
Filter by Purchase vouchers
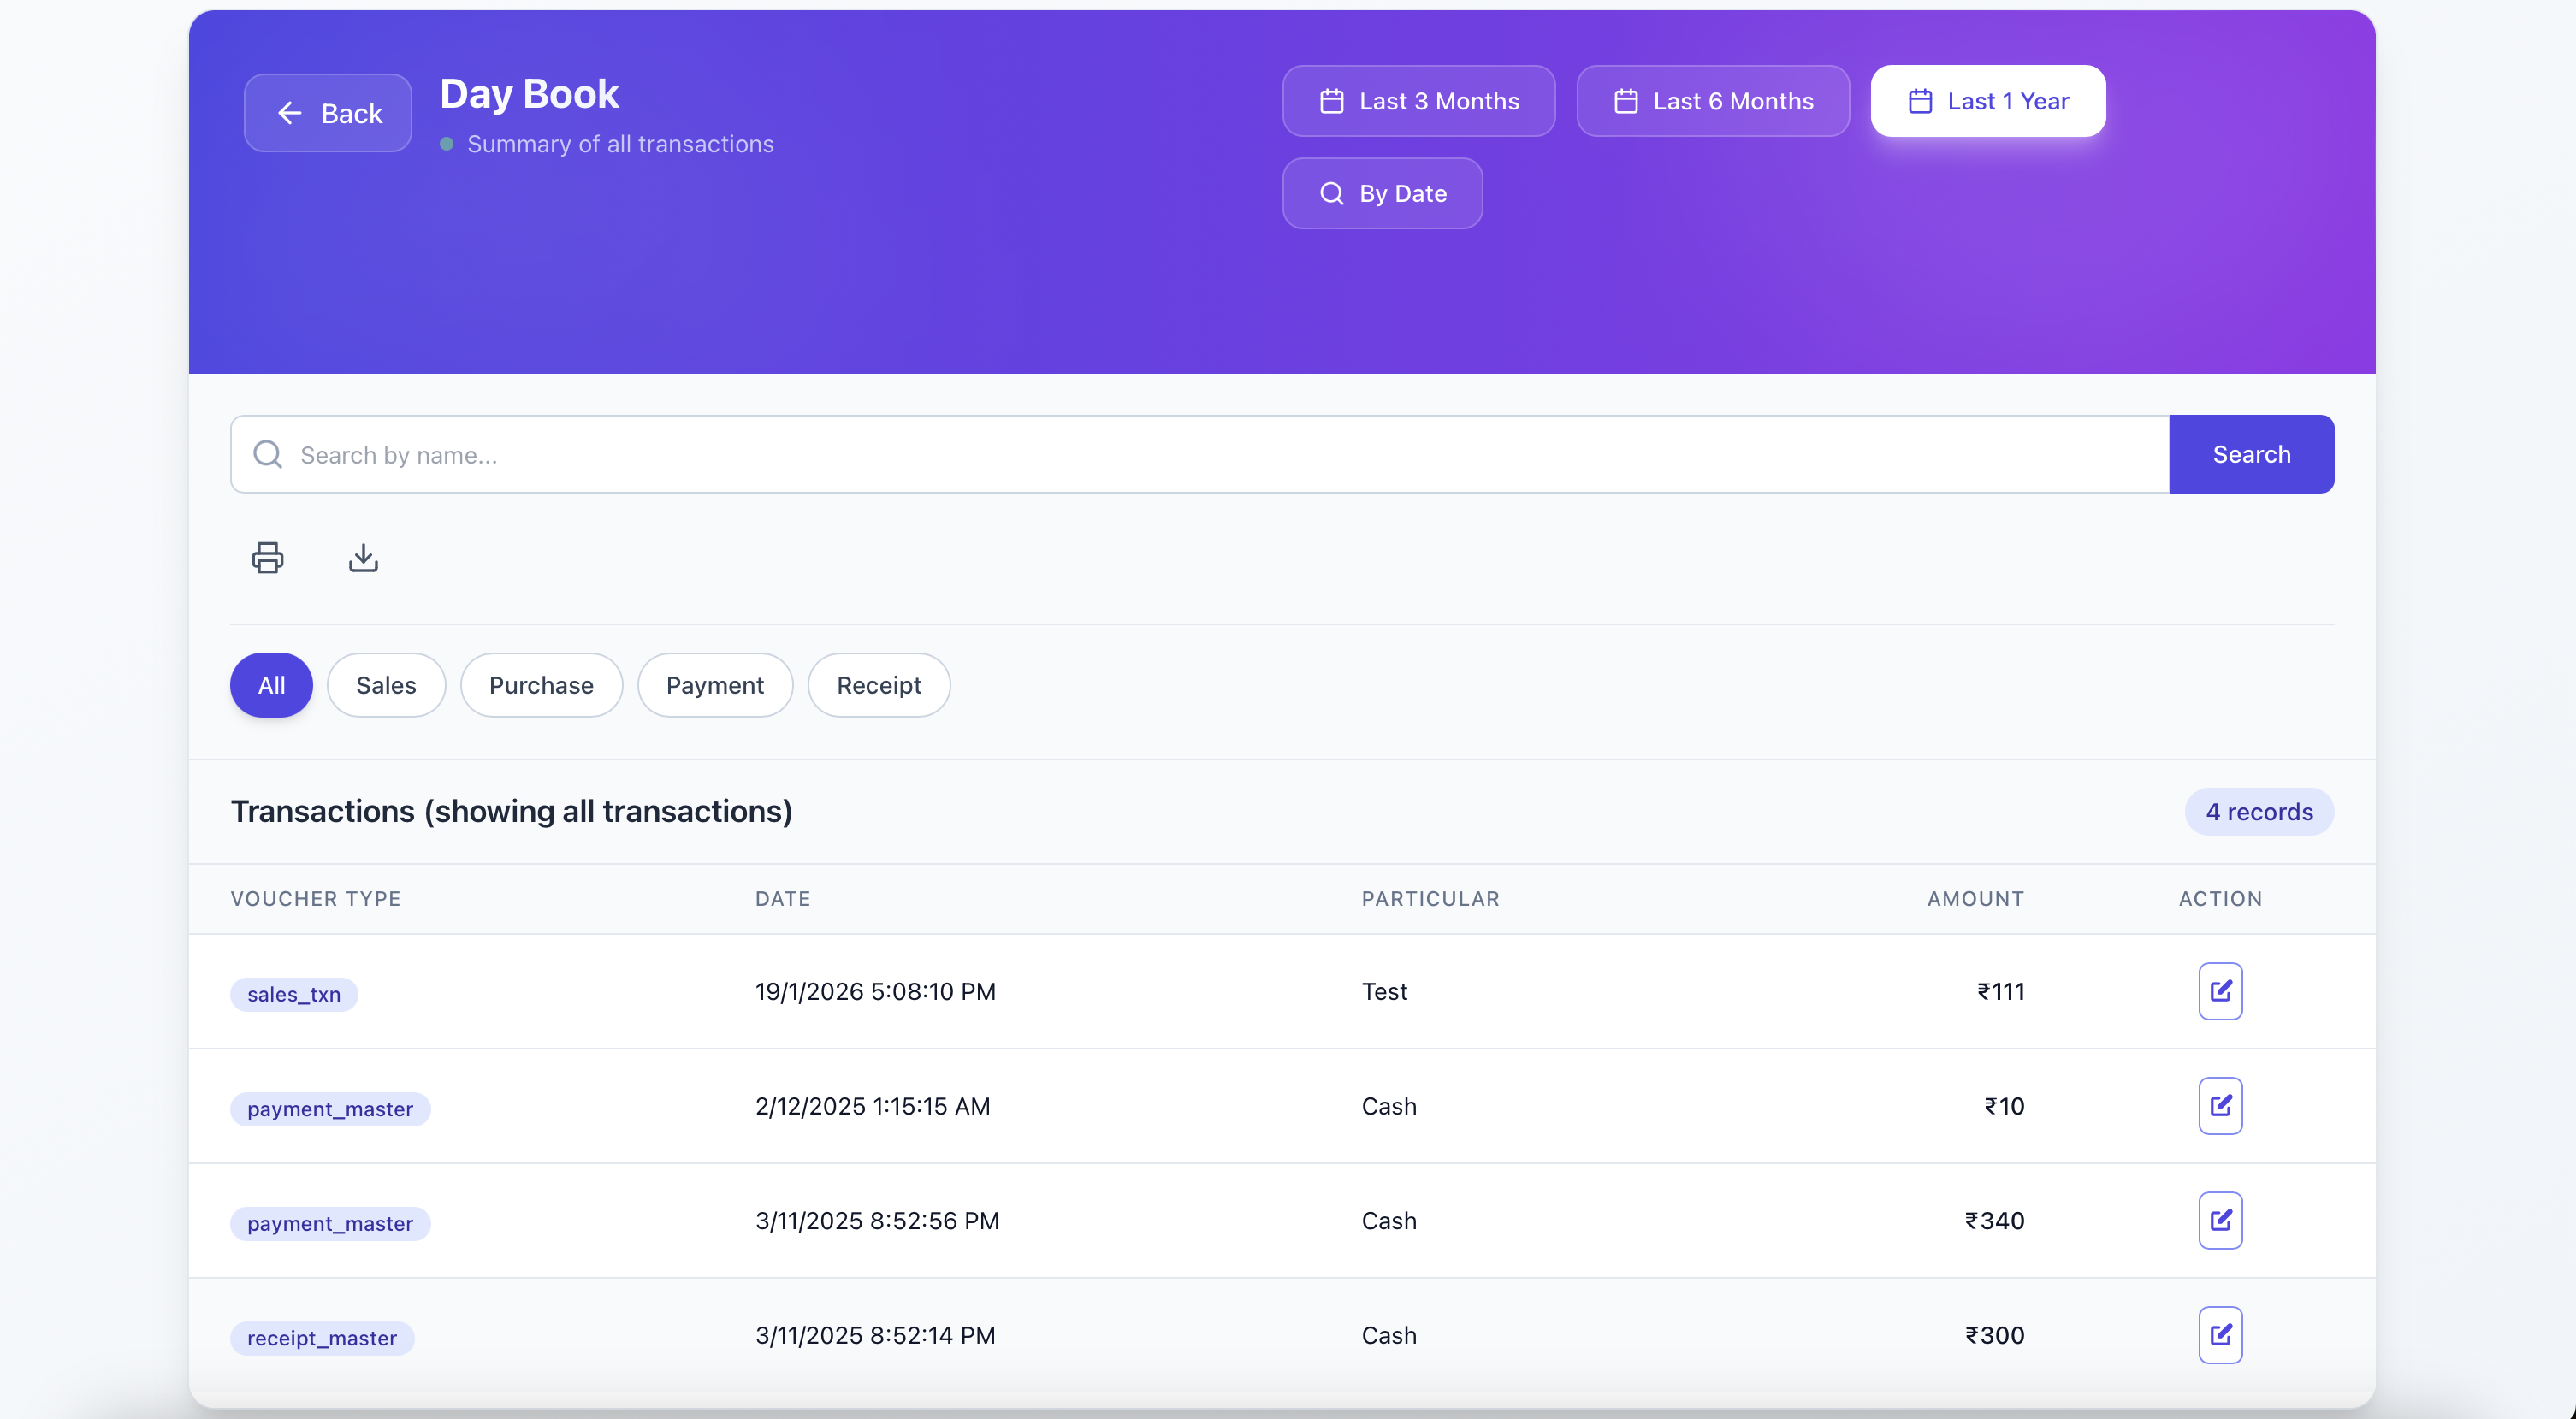coord(541,685)
